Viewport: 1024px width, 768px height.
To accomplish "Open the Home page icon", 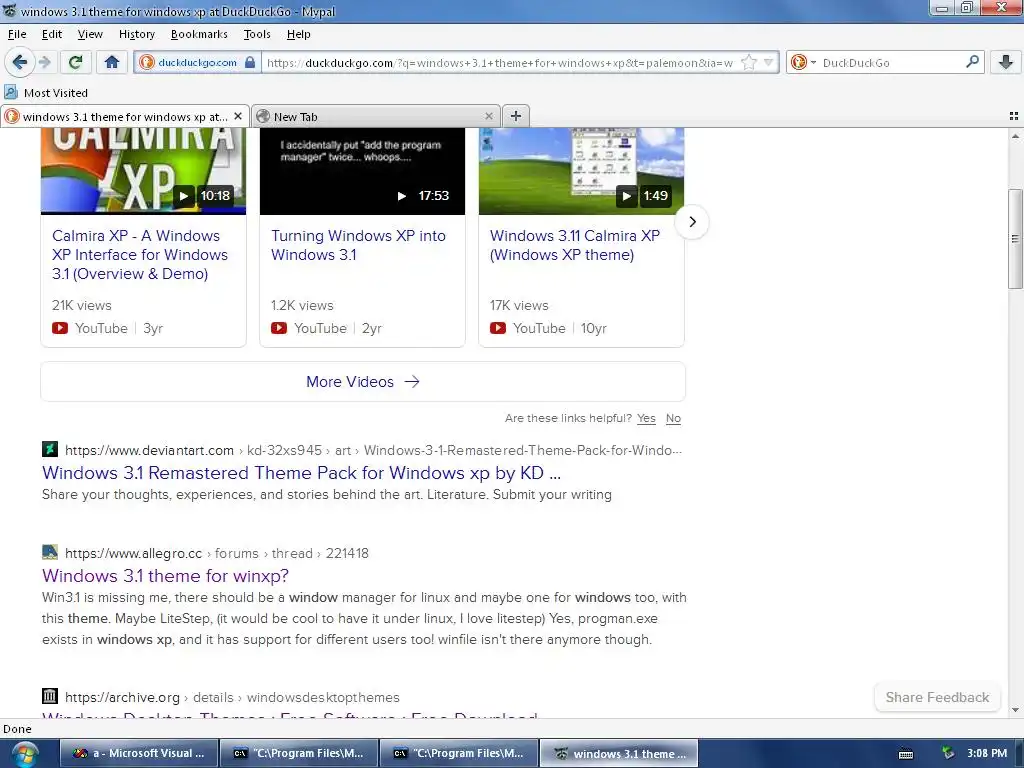I will (x=112, y=62).
